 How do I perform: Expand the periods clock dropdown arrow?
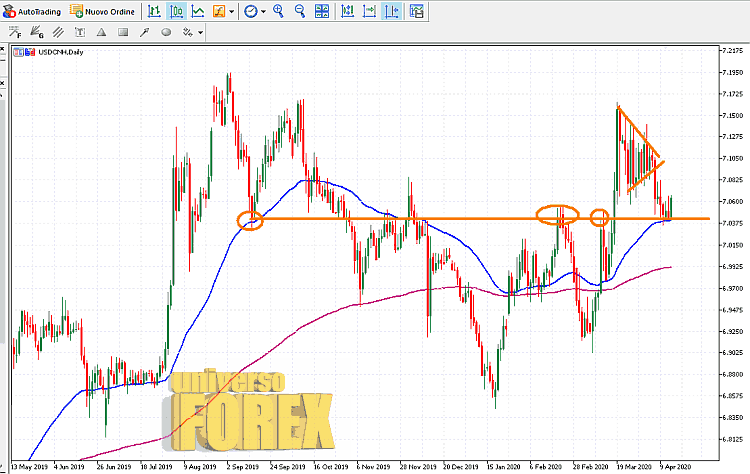click(264, 12)
